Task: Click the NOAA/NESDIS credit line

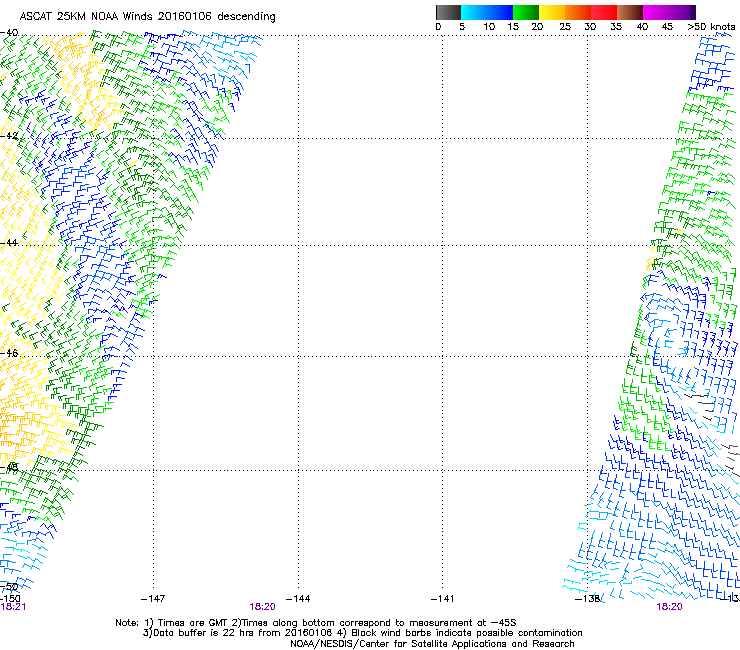Action: click(x=432, y=644)
